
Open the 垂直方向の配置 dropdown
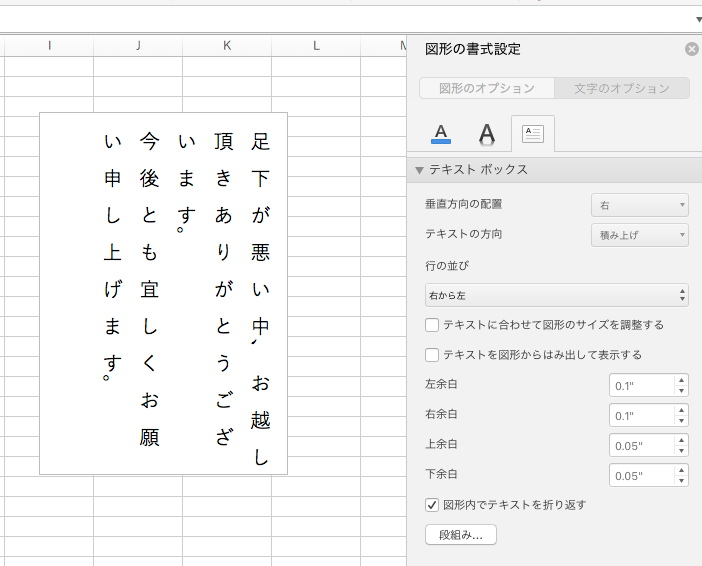coord(640,205)
